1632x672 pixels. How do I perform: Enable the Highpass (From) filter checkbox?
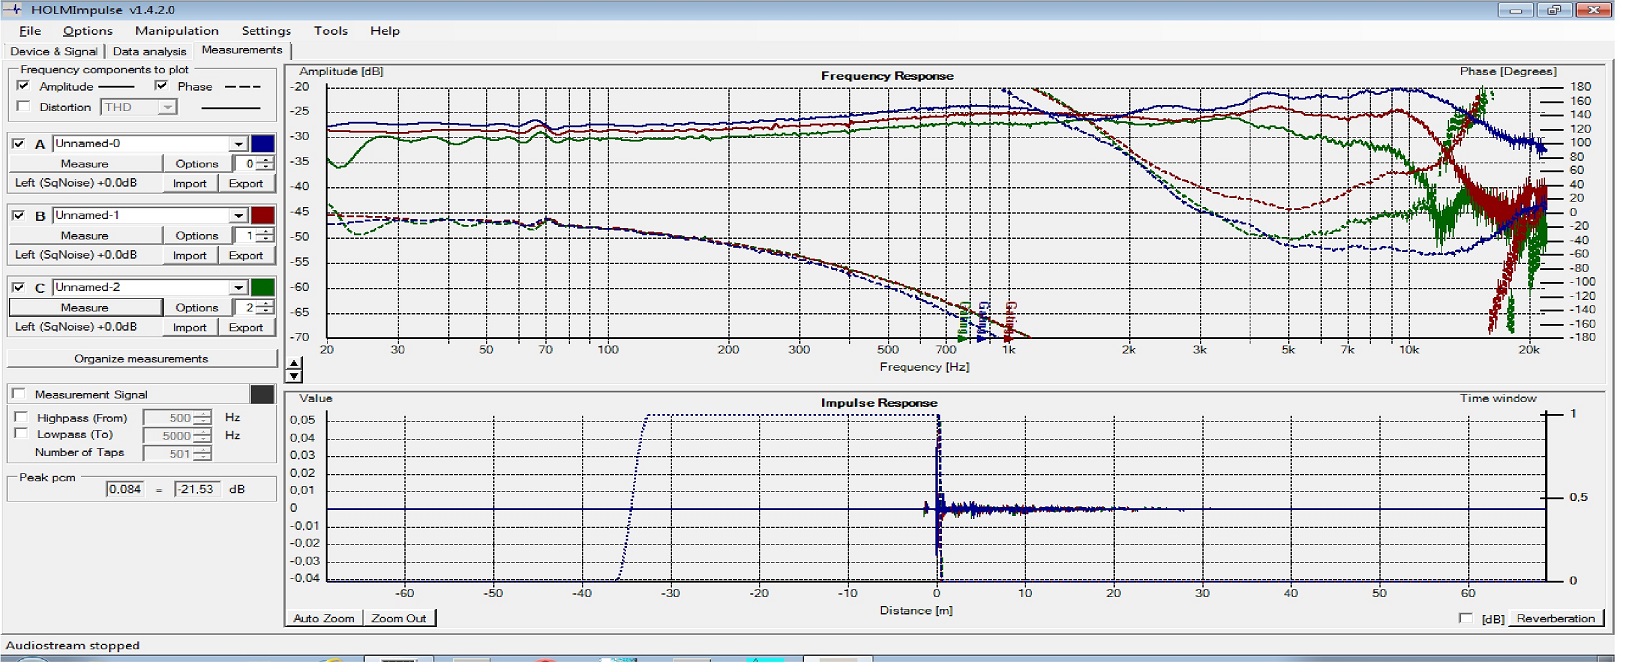[21, 417]
